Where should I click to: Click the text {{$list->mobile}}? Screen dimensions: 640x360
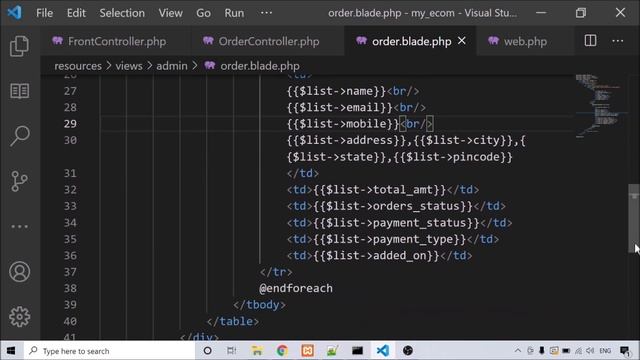coord(343,124)
